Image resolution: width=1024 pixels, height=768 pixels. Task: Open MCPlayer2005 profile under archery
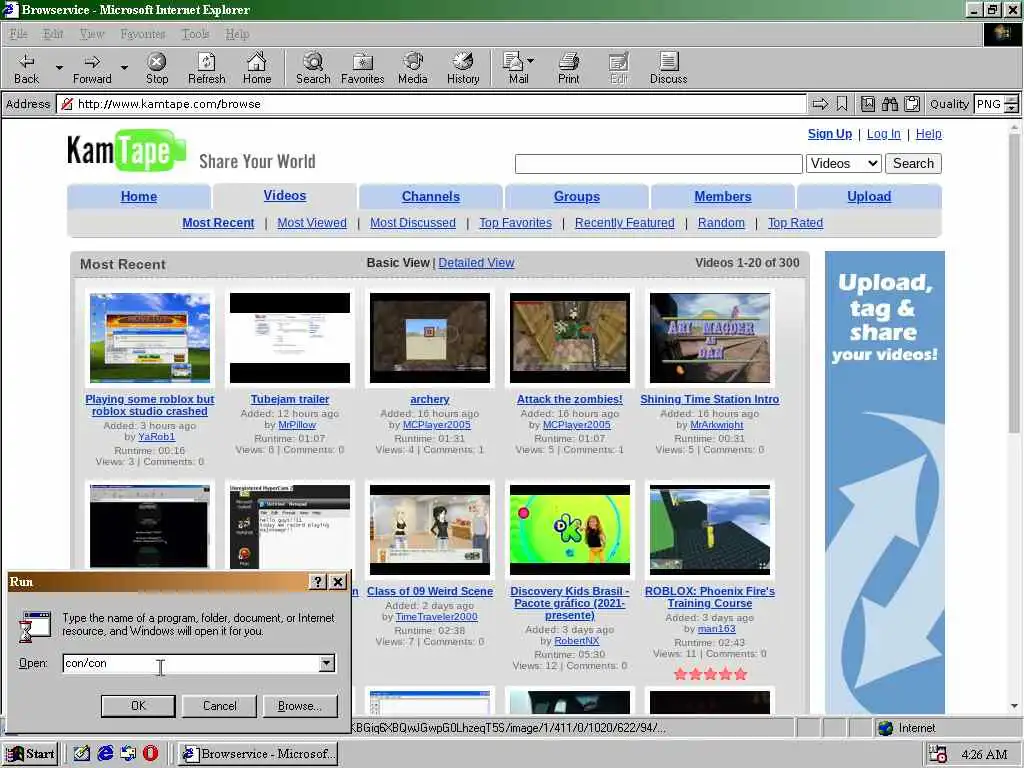(x=436, y=424)
